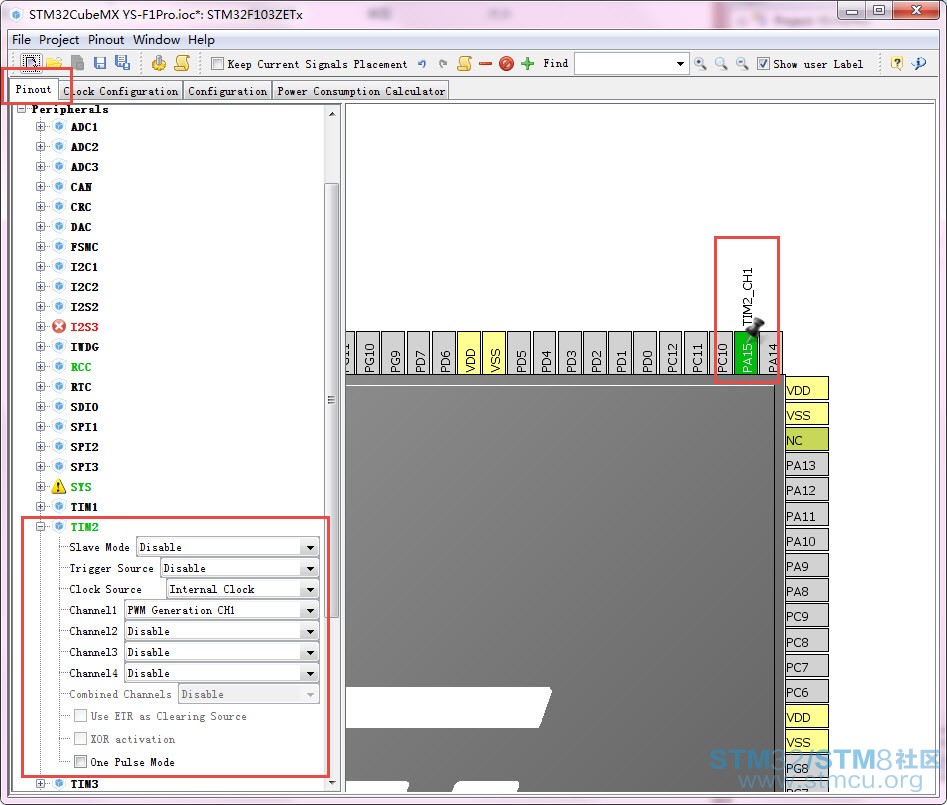The height and width of the screenshot is (805, 947).
Task: Click the Save Project As icon
Action: 123,63
